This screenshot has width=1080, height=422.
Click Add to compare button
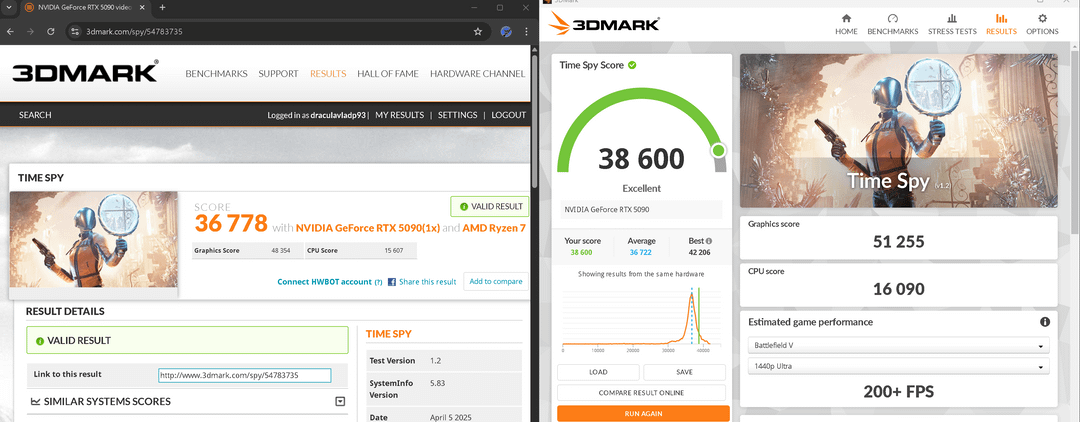[x=495, y=281]
